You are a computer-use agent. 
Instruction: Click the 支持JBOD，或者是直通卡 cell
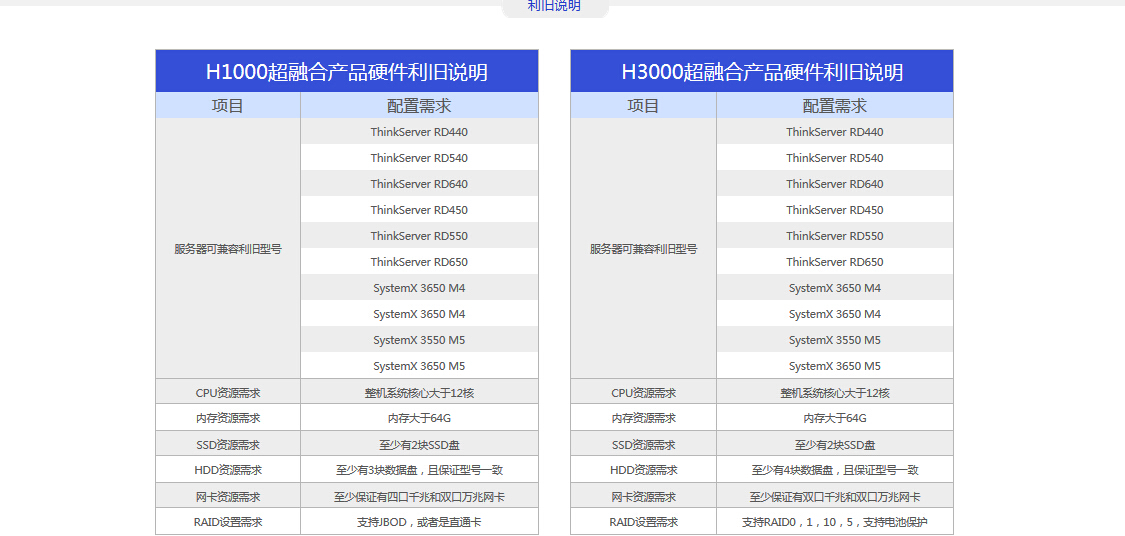419,522
